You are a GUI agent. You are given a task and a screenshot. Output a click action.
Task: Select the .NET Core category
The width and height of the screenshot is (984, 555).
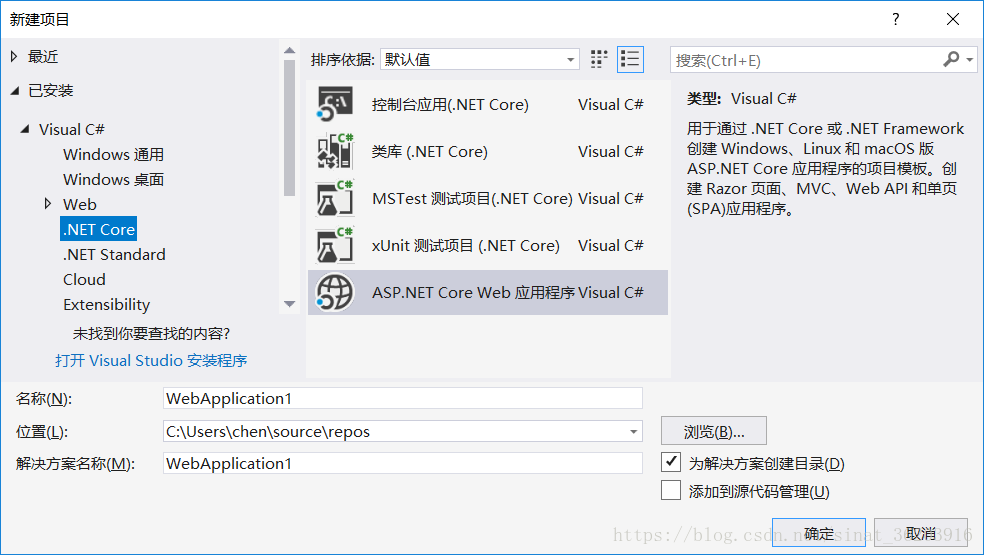99,229
